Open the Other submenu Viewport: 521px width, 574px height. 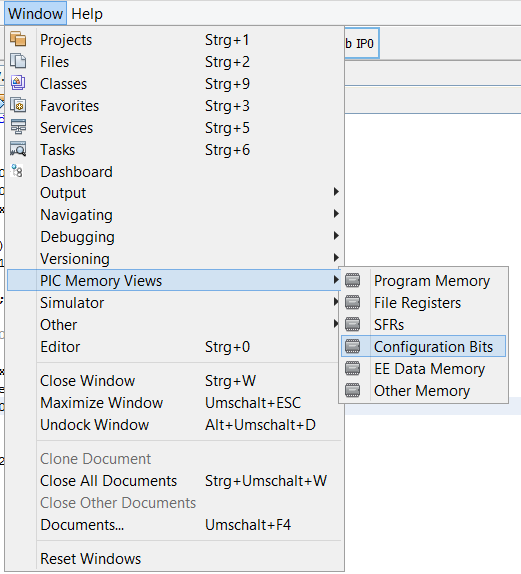pyautogui.click(x=174, y=324)
